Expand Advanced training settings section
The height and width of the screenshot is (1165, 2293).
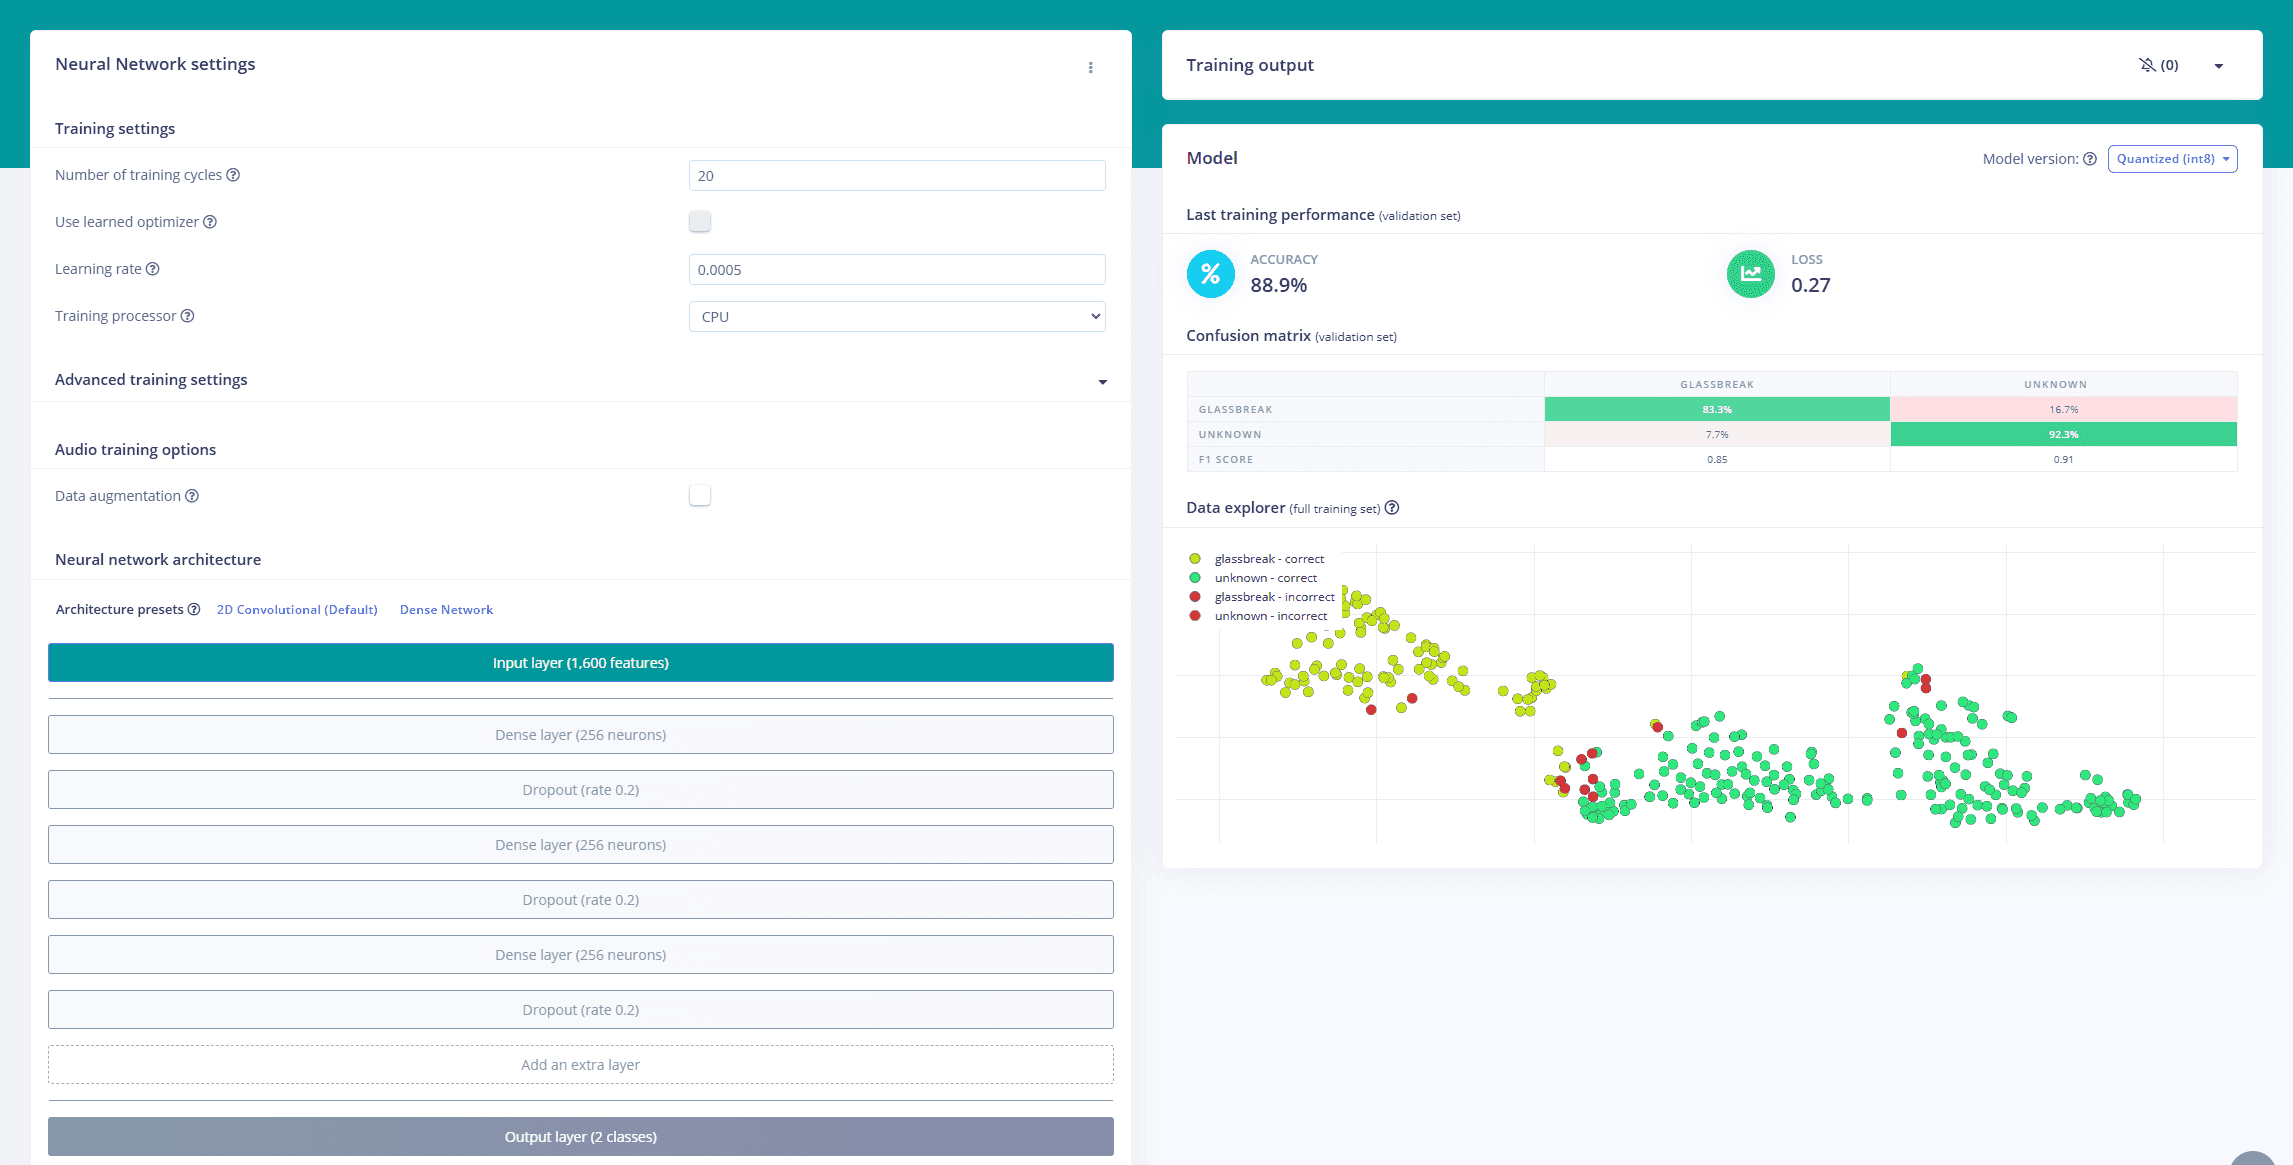[1102, 381]
